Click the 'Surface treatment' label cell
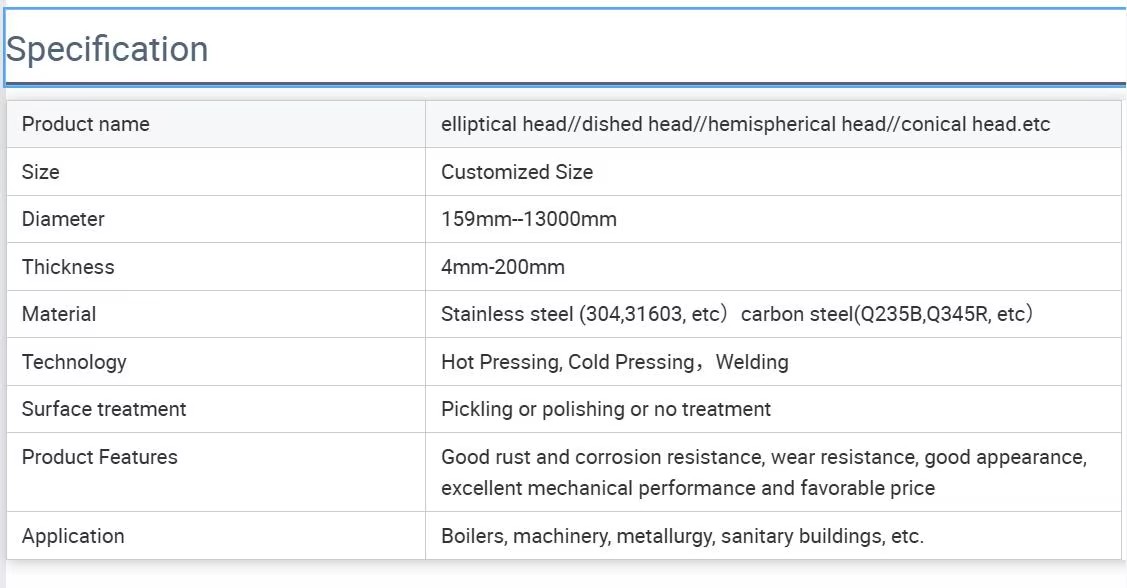 coord(216,409)
